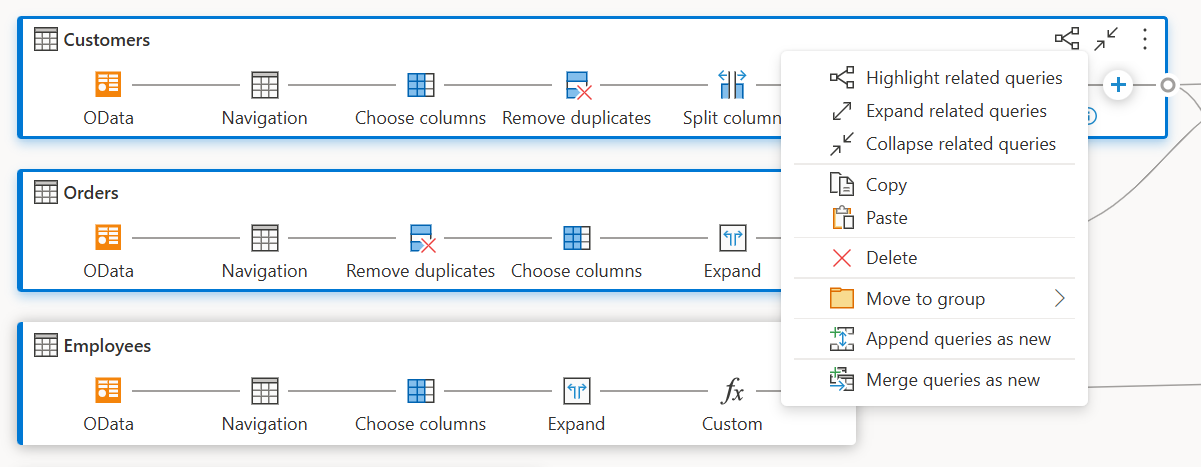Screen dimensions: 1201x467
Task: Collapse the Customers query using header arrows
Action: click(1107, 40)
